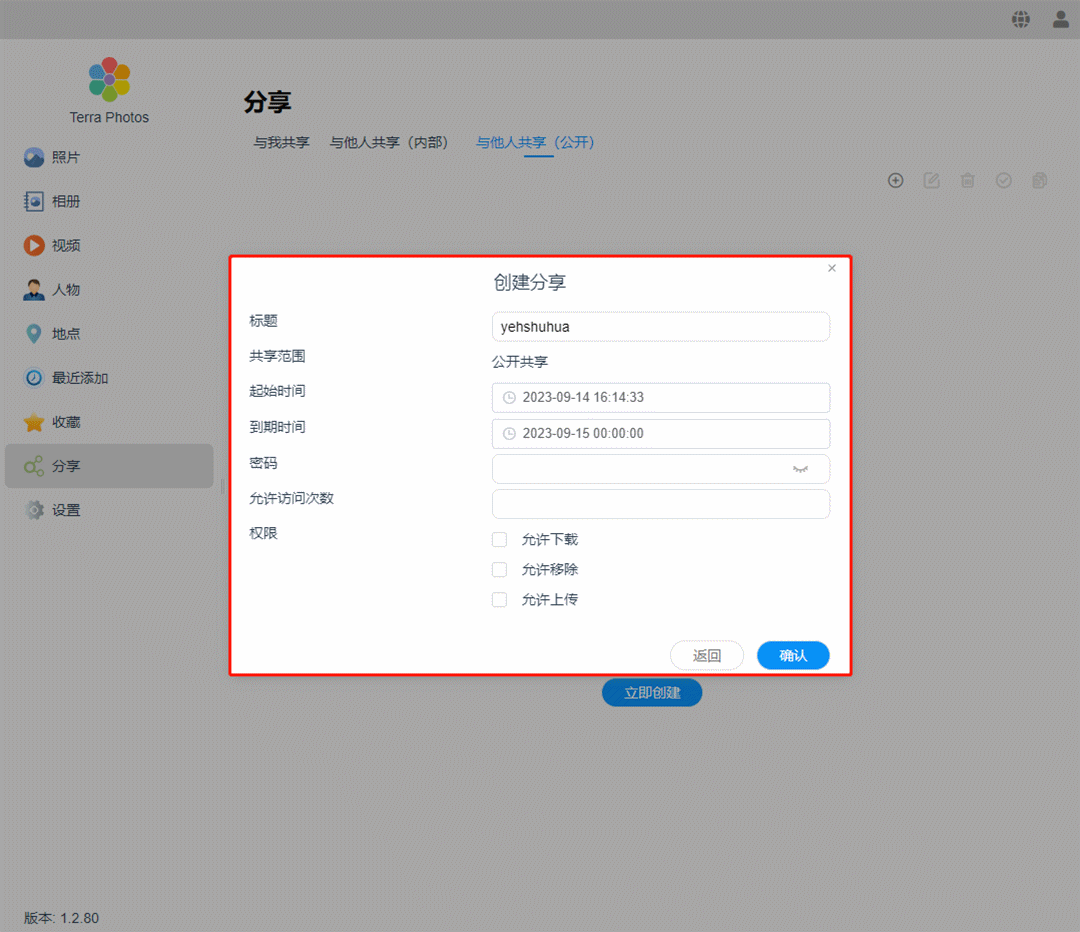Image resolution: width=1080 pixels, height=932 pixels.
Task: Open the 到期时间 expiry time picker
Action: click(x=660, y=433)
